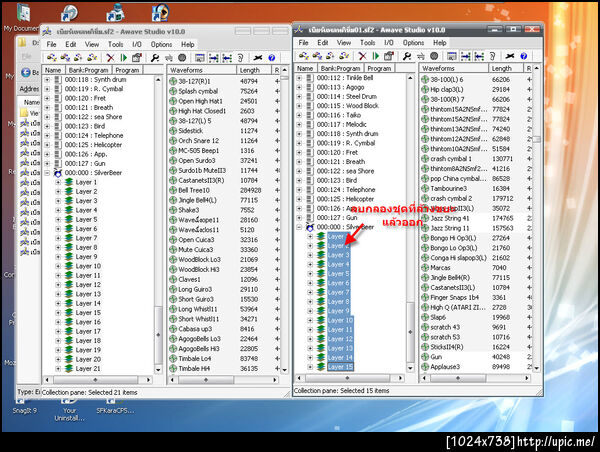Viewport: 600px width, 452px height.
Task: Click the green play icon in right Awave window toolbar
Action: pyautogui.click(x=376, y=56)
